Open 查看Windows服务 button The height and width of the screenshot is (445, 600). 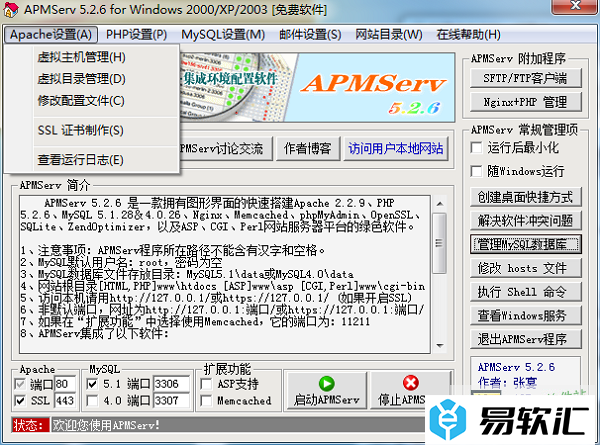click(x=525, y=315)
